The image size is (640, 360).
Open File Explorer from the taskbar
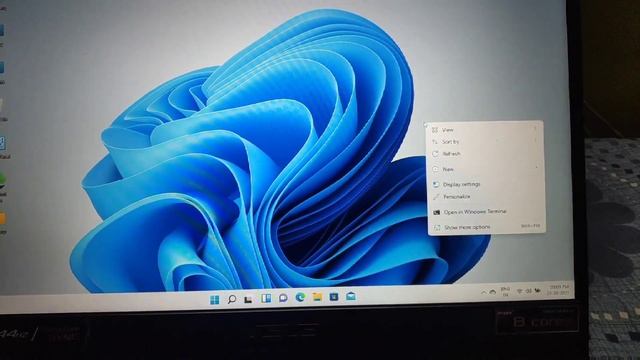click(317, 297)
